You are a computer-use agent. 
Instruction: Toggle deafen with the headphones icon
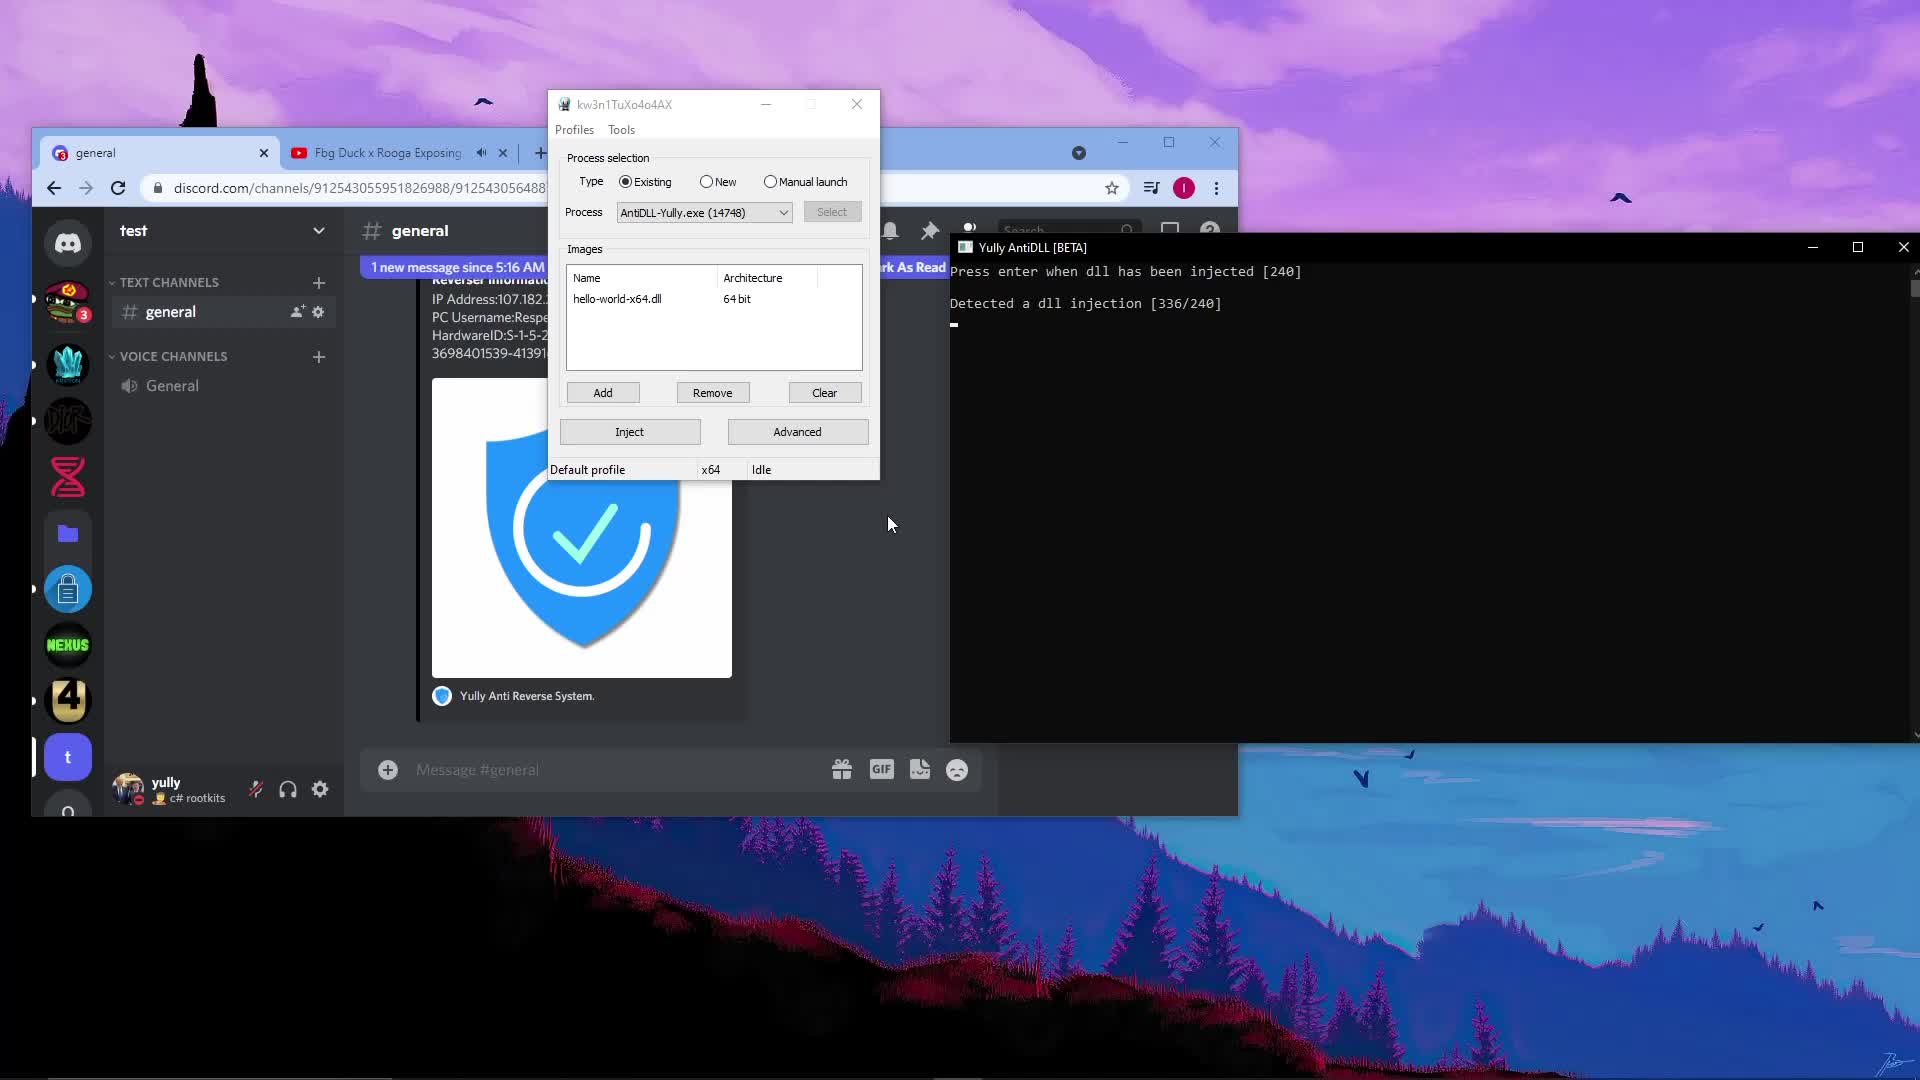[x=288, y=789]
